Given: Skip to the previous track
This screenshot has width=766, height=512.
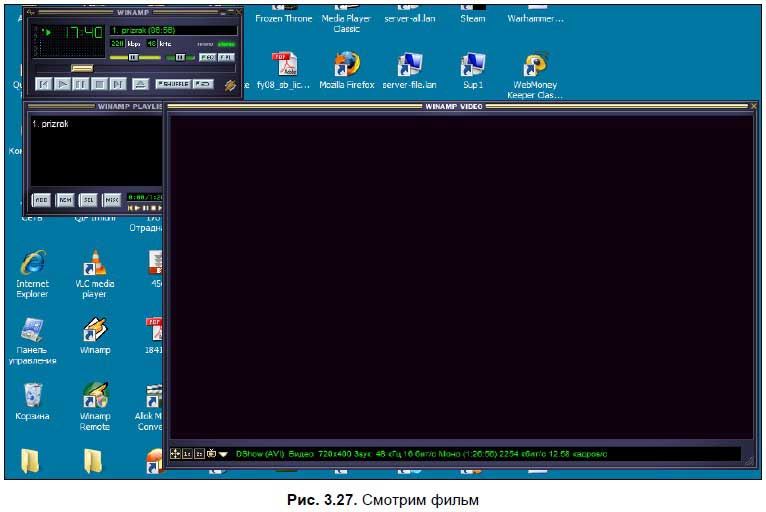Looking at the screenshot, I should [43, 85].
